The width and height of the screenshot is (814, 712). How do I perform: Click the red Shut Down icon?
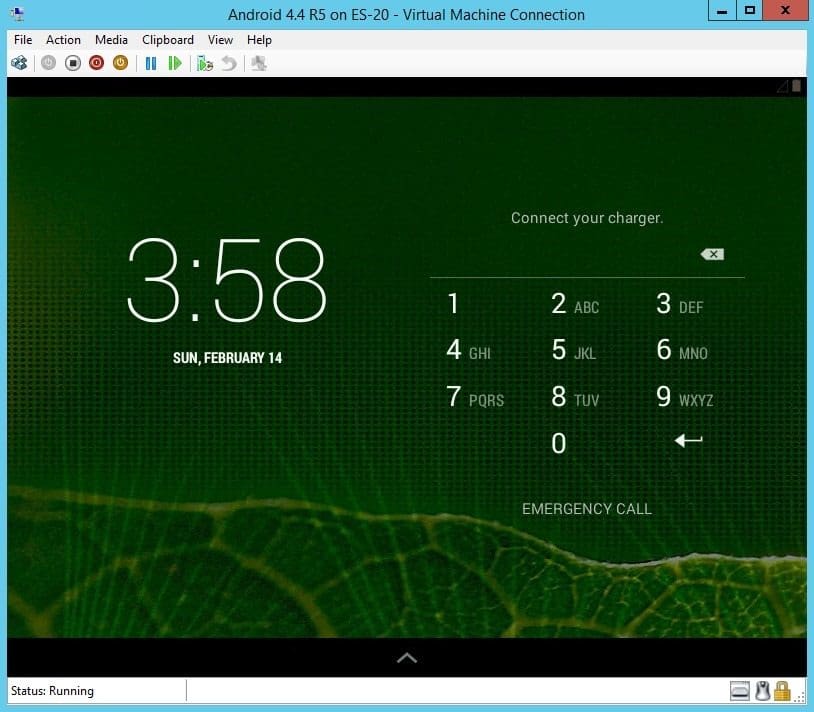[97, 63]
